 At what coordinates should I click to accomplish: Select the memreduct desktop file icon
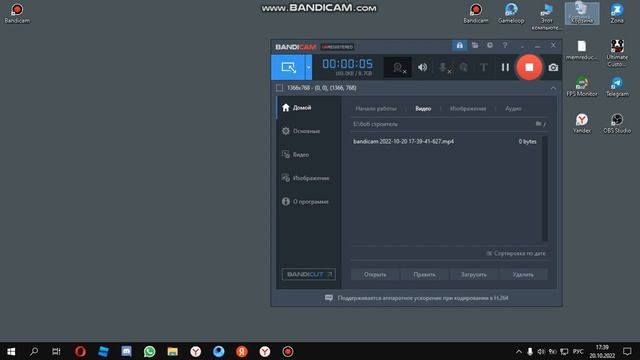click(582, 50)
